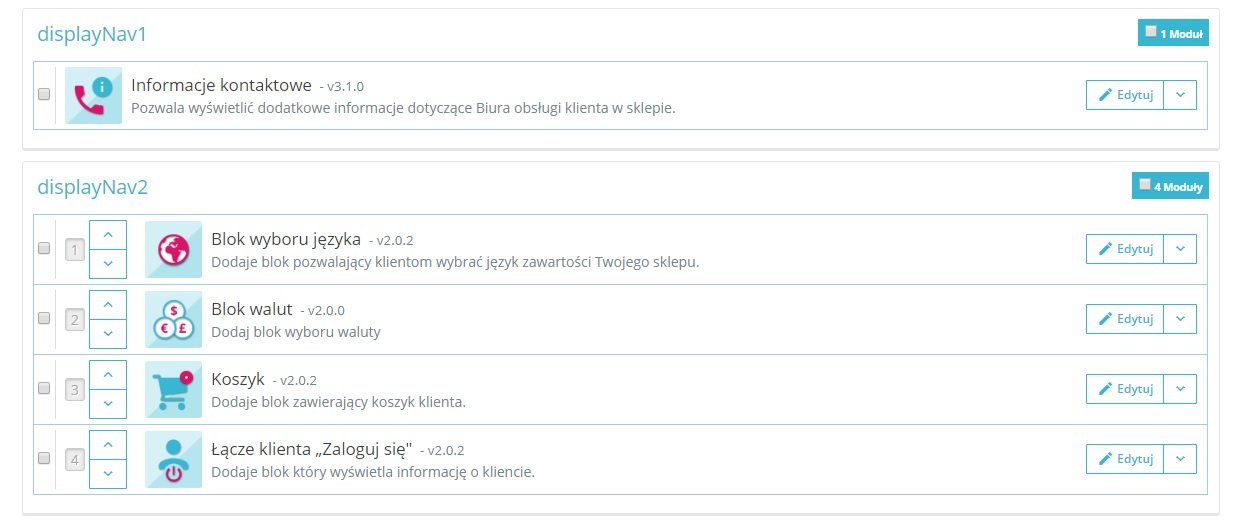Click the shopping cart icon for Koszyk
Image resolution: width=1250 pixels, height=520 pixels.
(173, 389)
